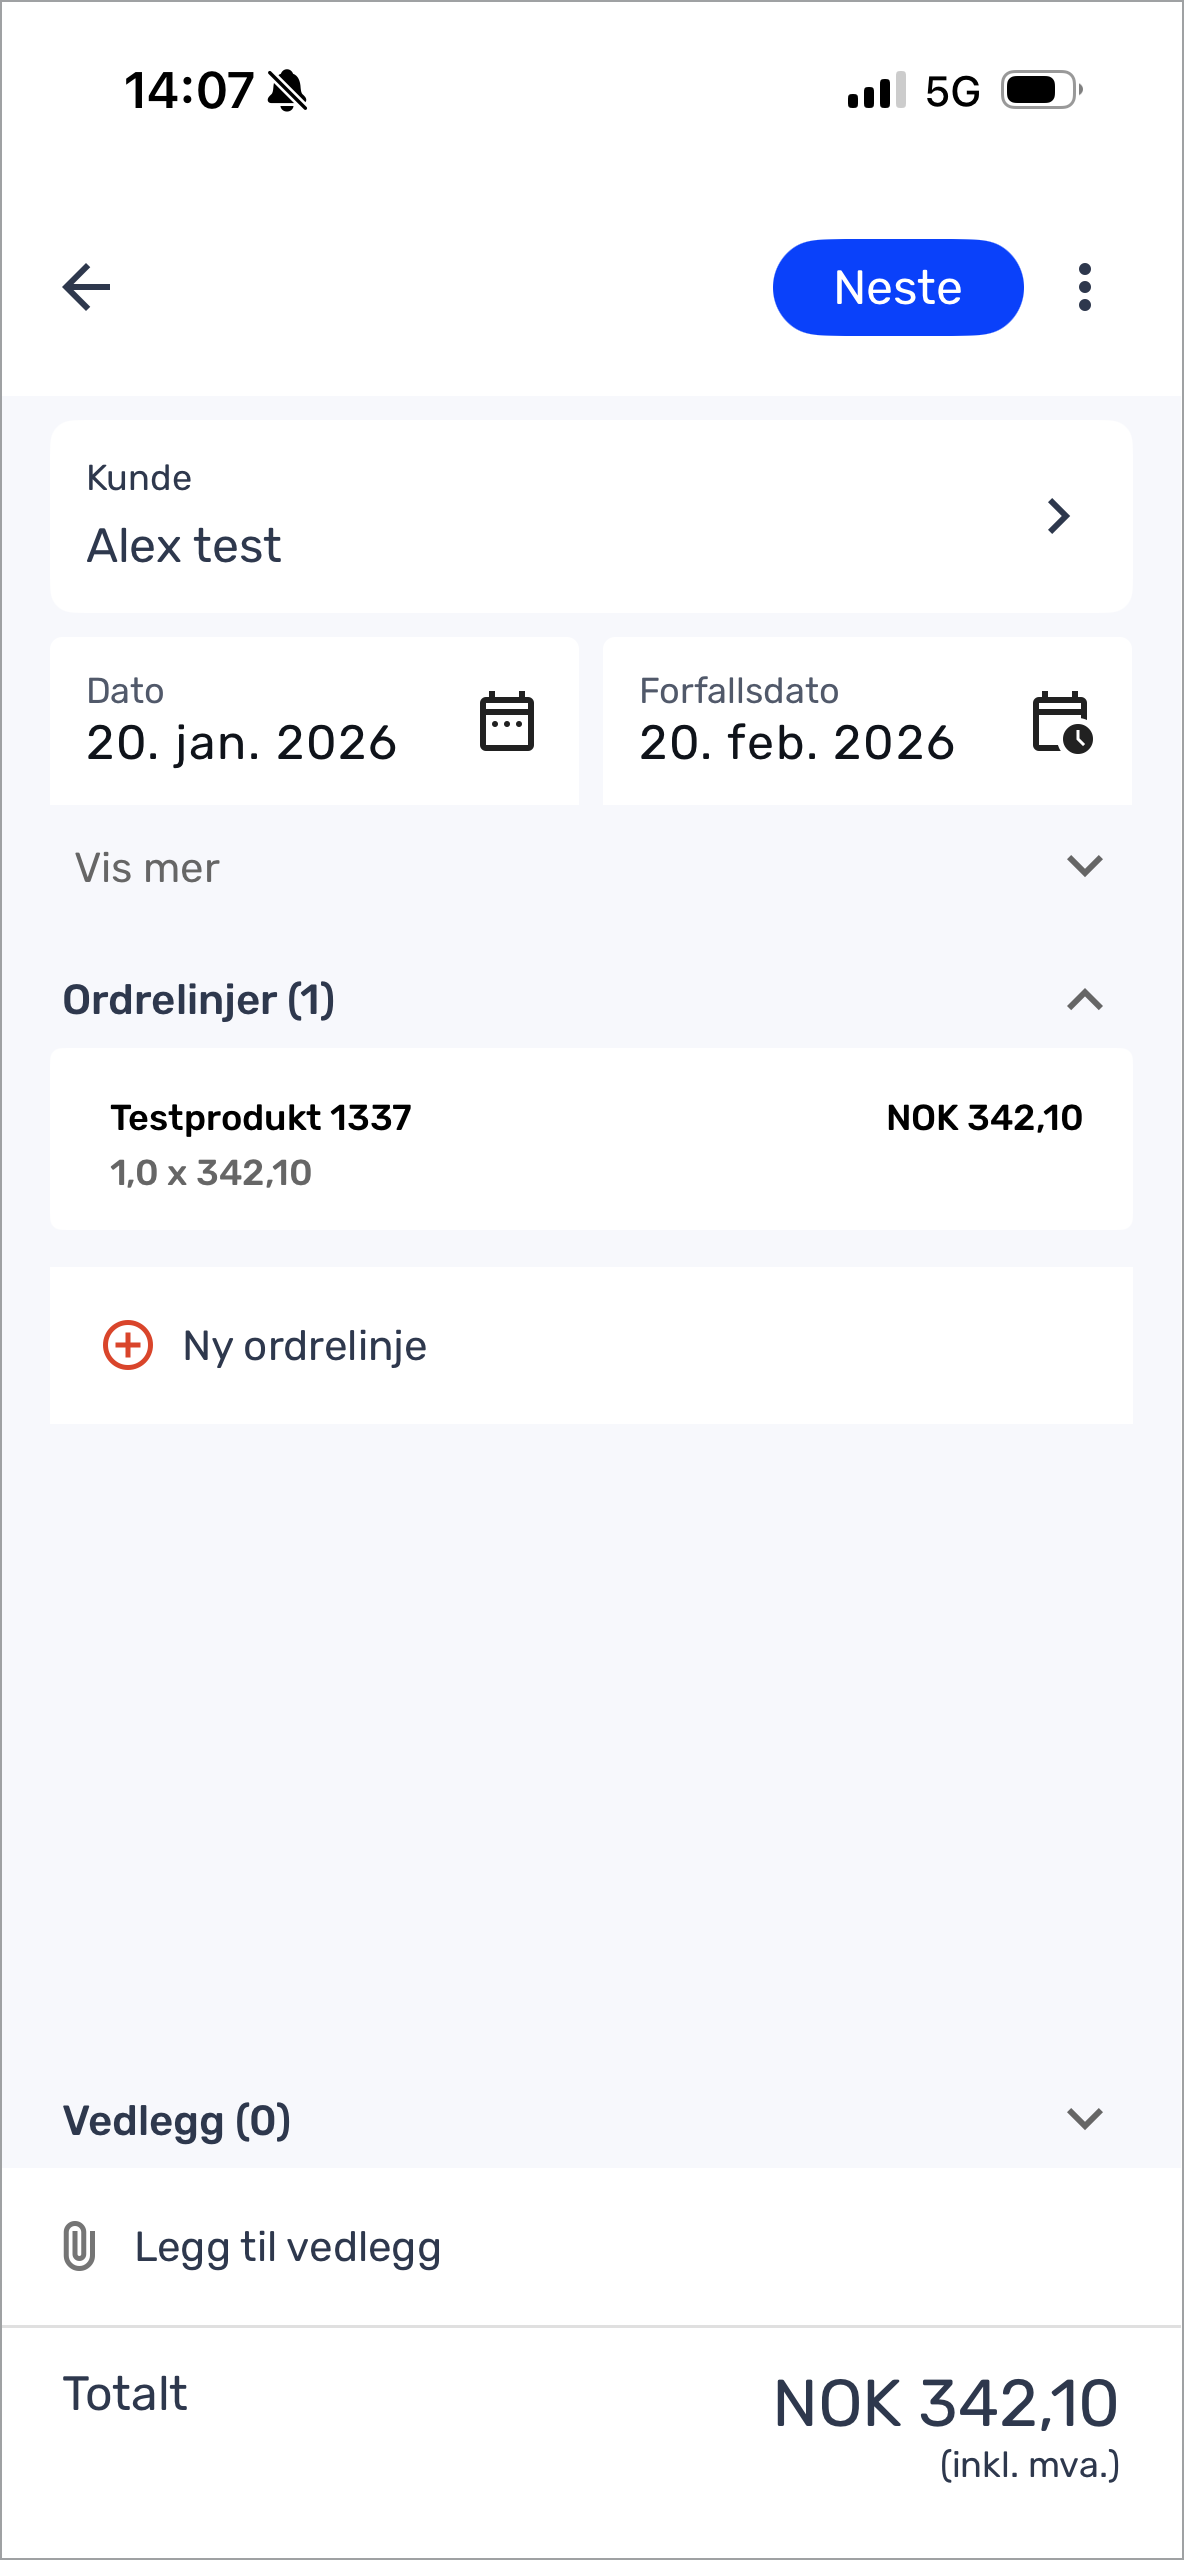Tap the silent bell icon in status bar

pos(288,91)
